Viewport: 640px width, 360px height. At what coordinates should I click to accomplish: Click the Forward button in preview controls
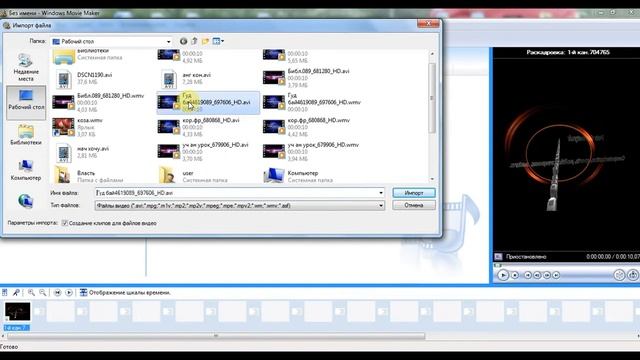coord(556,276)
